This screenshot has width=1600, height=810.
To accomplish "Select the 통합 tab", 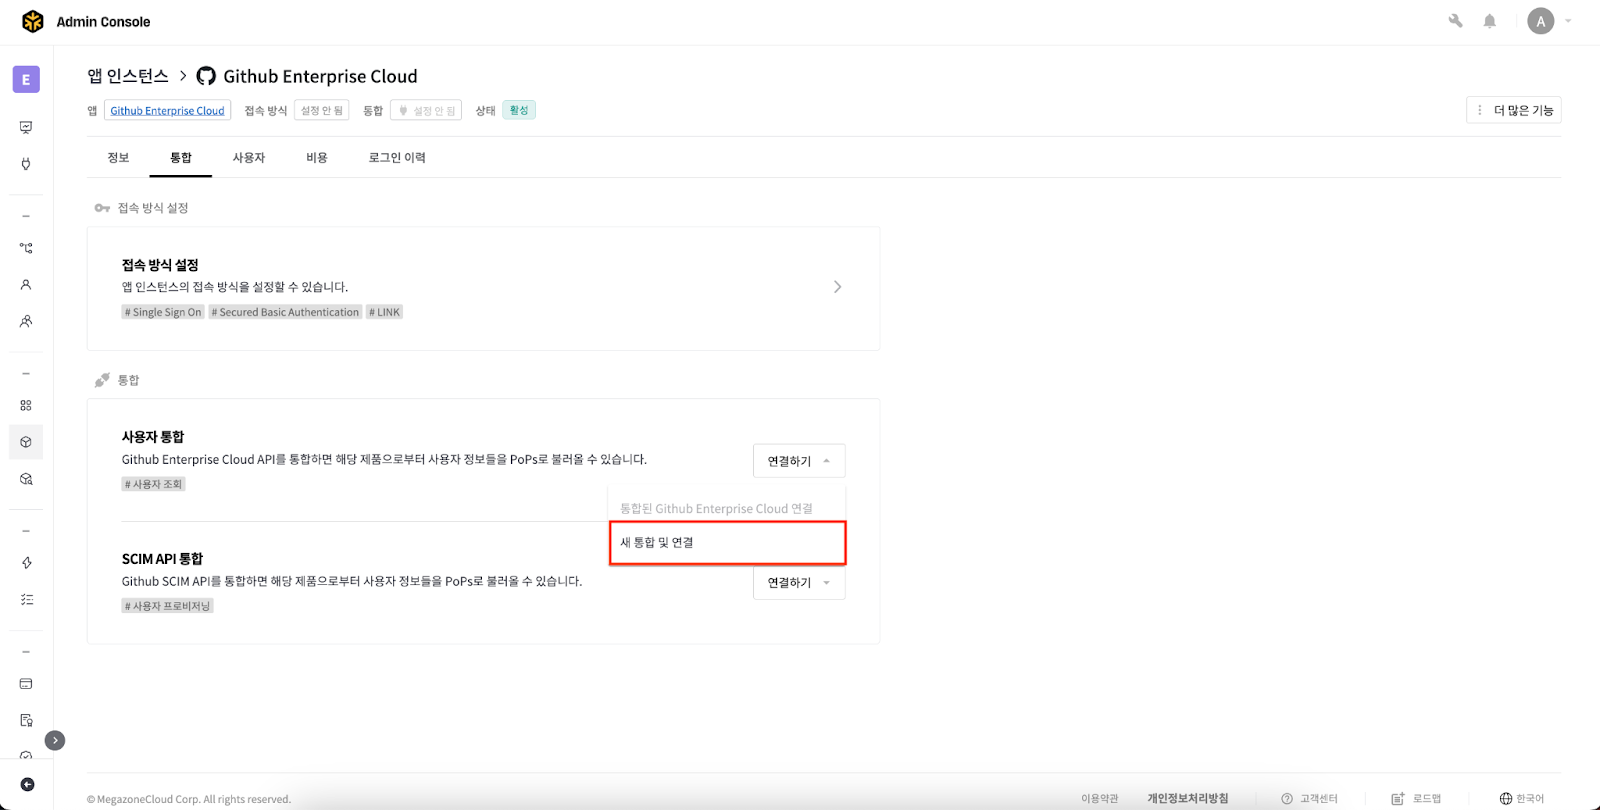I will [180, 158].
